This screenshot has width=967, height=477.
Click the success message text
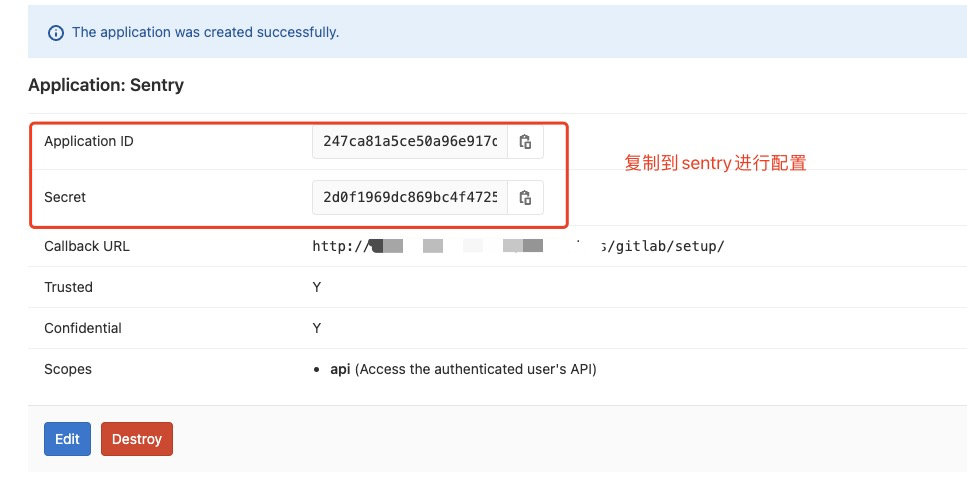pyautogui.click(x=205, y=32)
